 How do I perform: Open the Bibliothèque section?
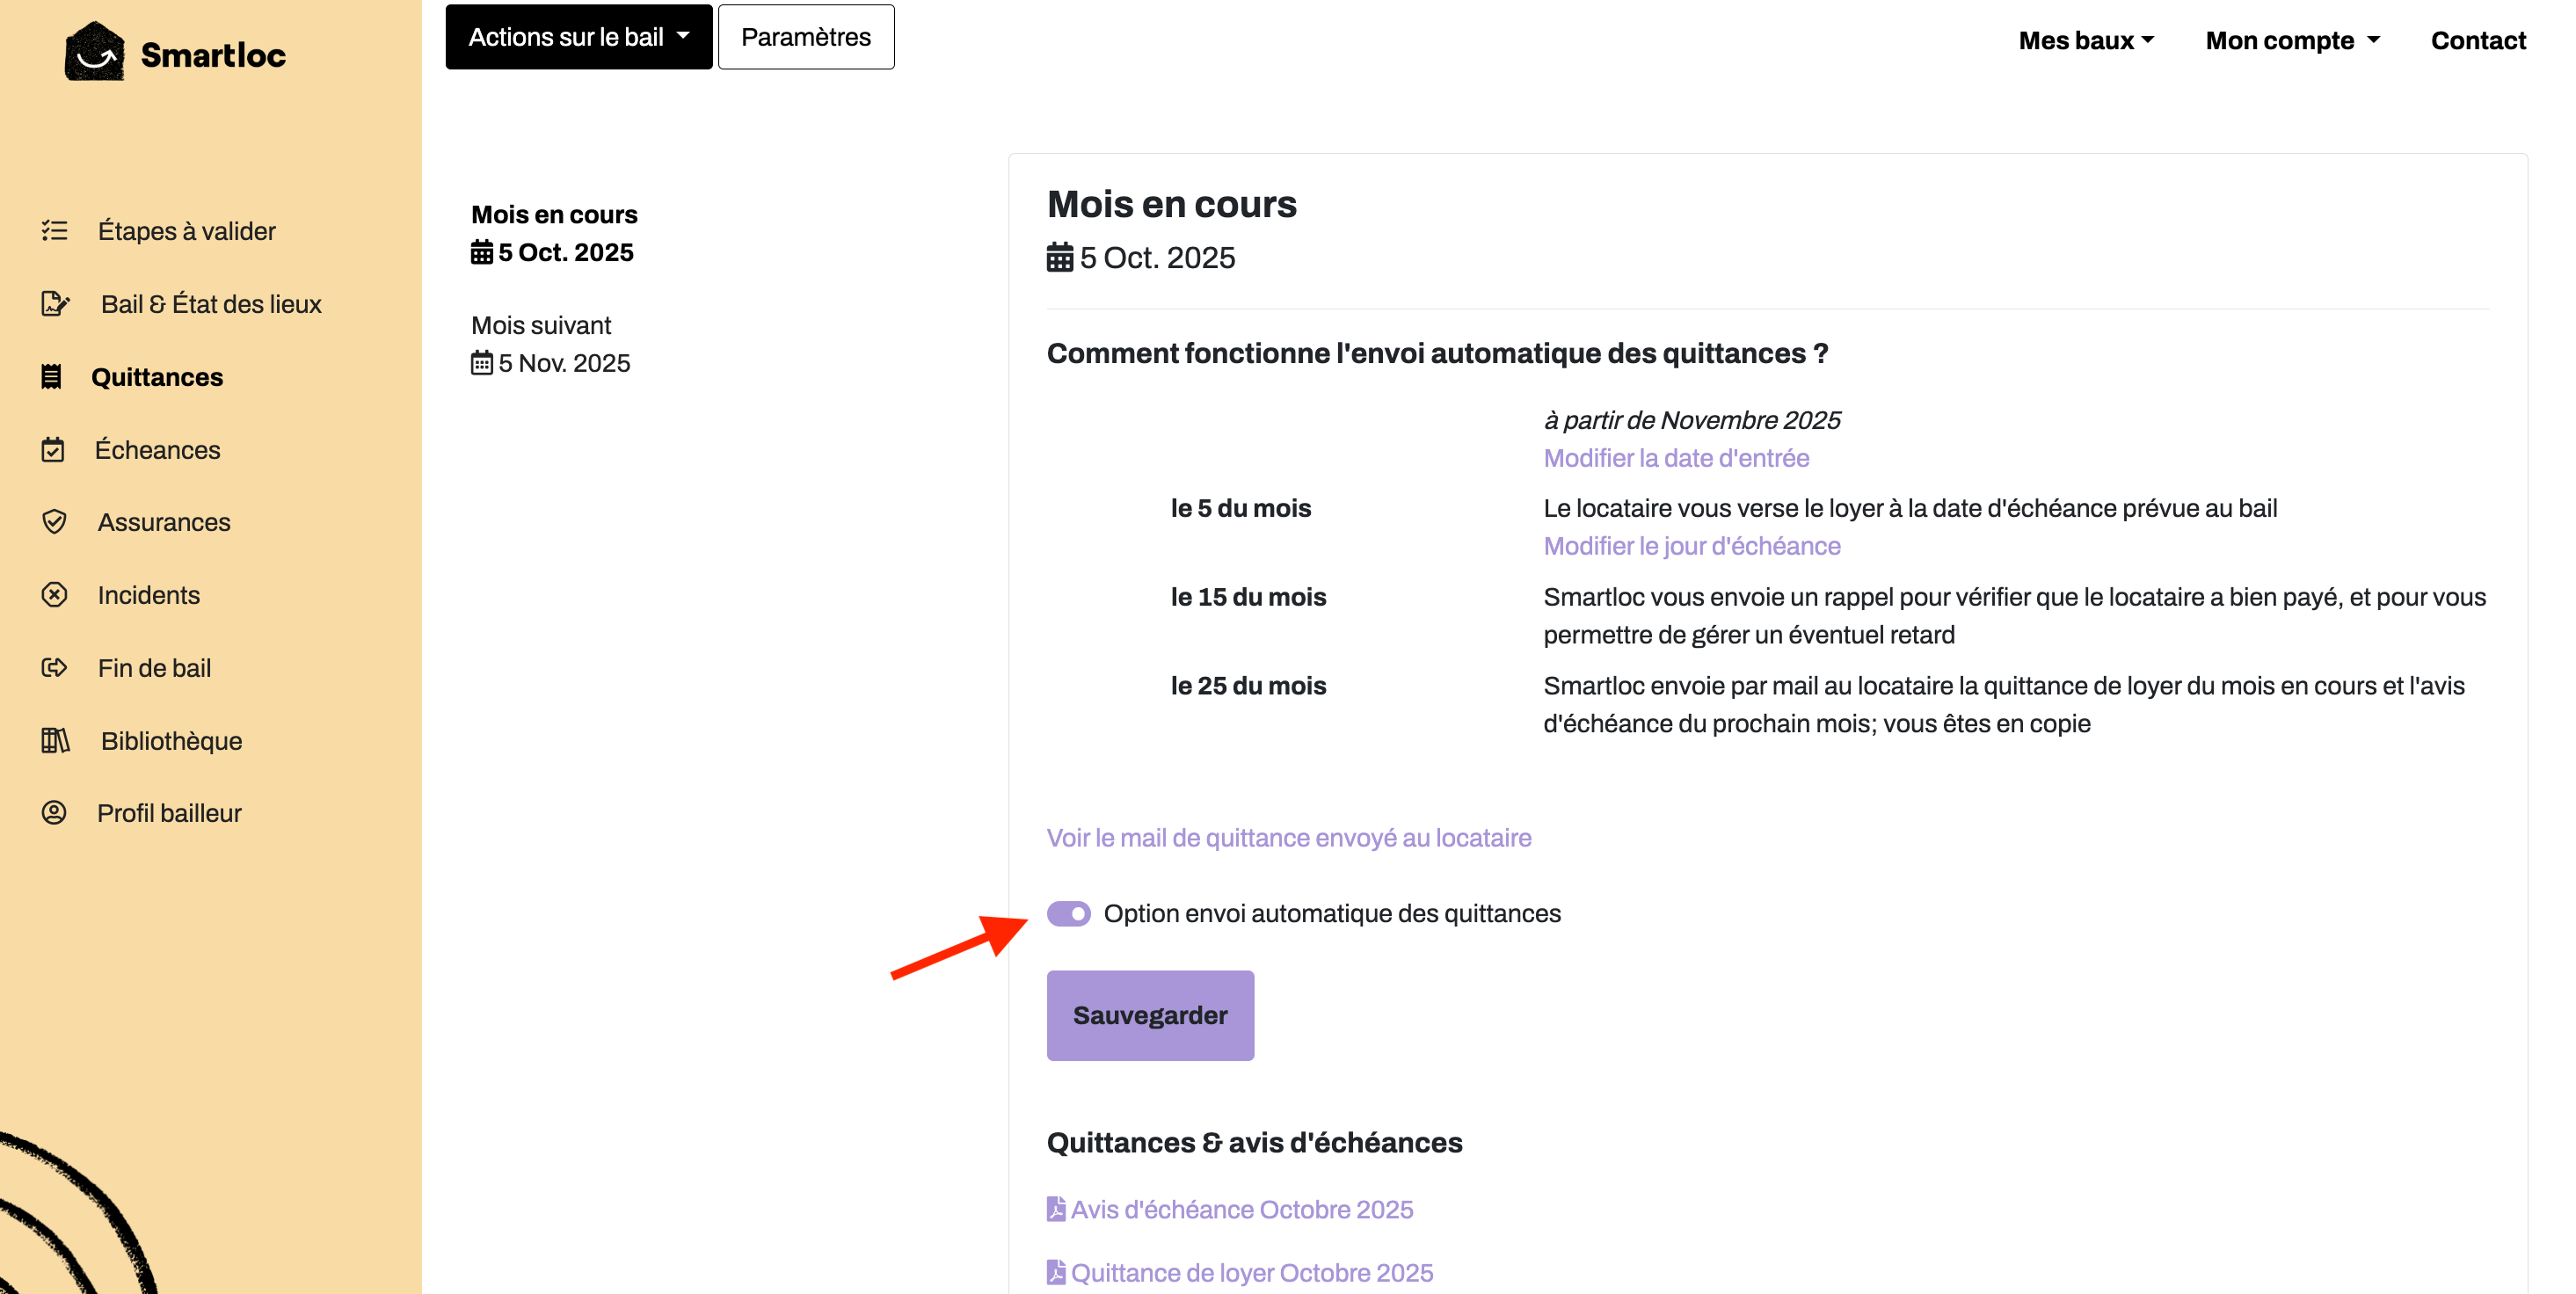(170, 740)
